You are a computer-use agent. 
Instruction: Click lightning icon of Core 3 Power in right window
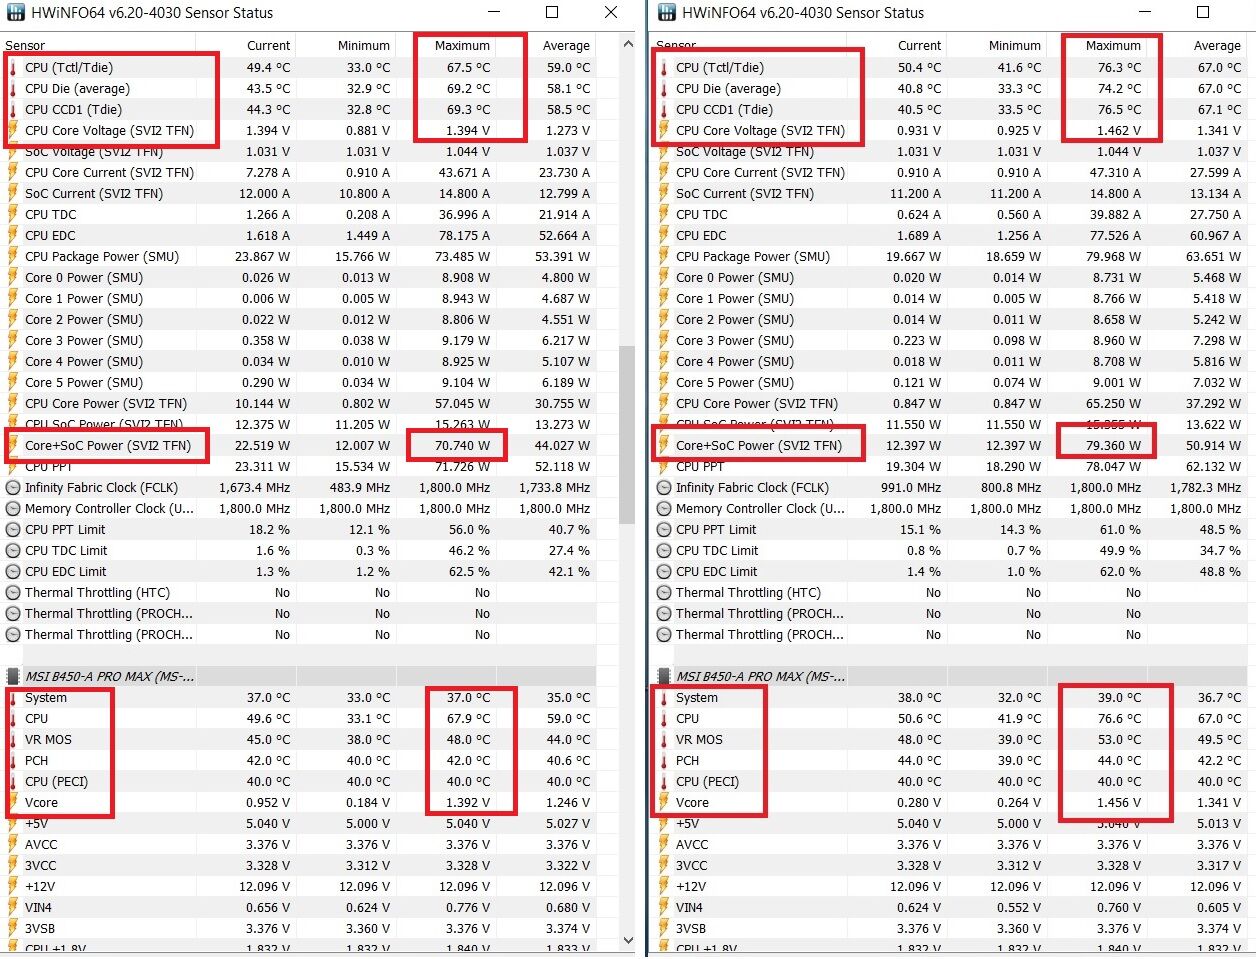664,341
